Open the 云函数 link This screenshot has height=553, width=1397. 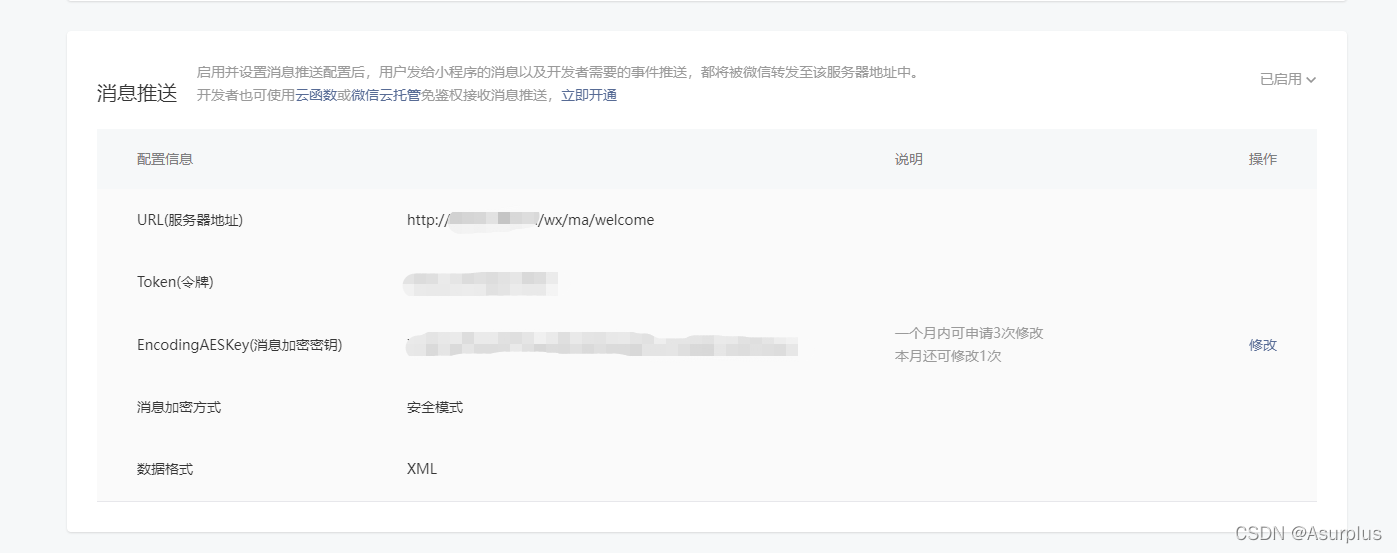click(316, 95)
